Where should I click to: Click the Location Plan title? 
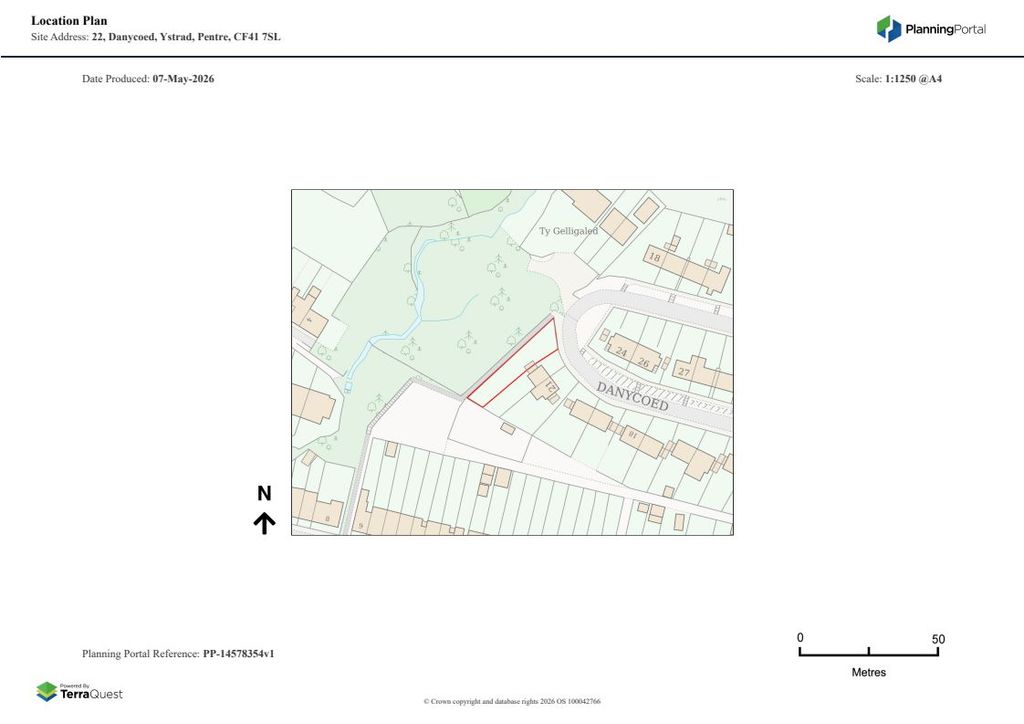(x=69, y=21)
